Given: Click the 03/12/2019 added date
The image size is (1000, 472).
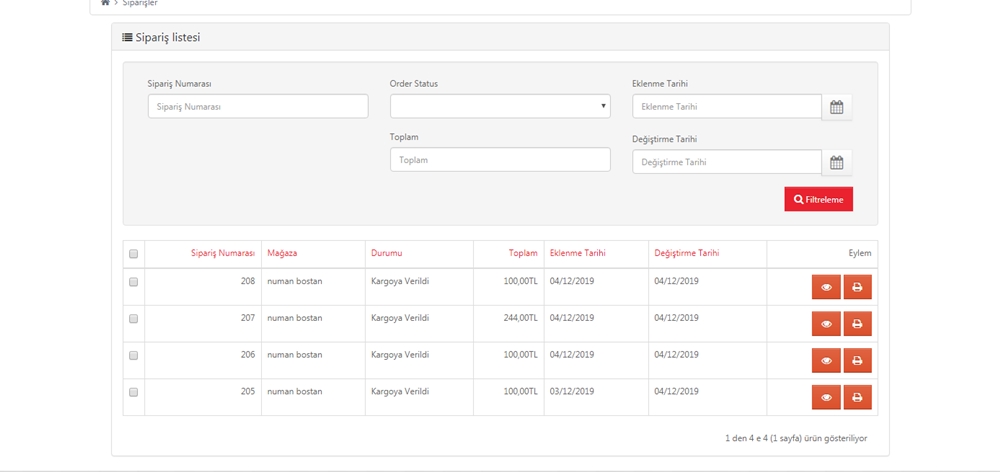Looking at the screenshot, I should pyautogui.click(x=572, y=391).
